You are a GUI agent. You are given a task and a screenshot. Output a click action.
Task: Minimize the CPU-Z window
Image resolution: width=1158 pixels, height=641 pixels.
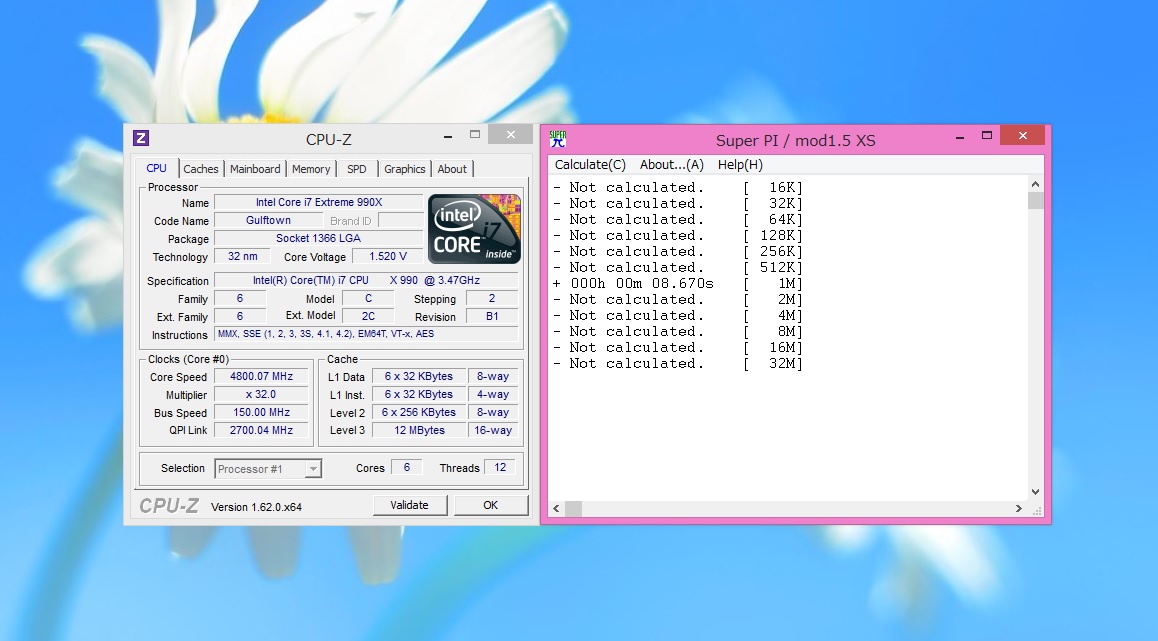coord(448,136)
